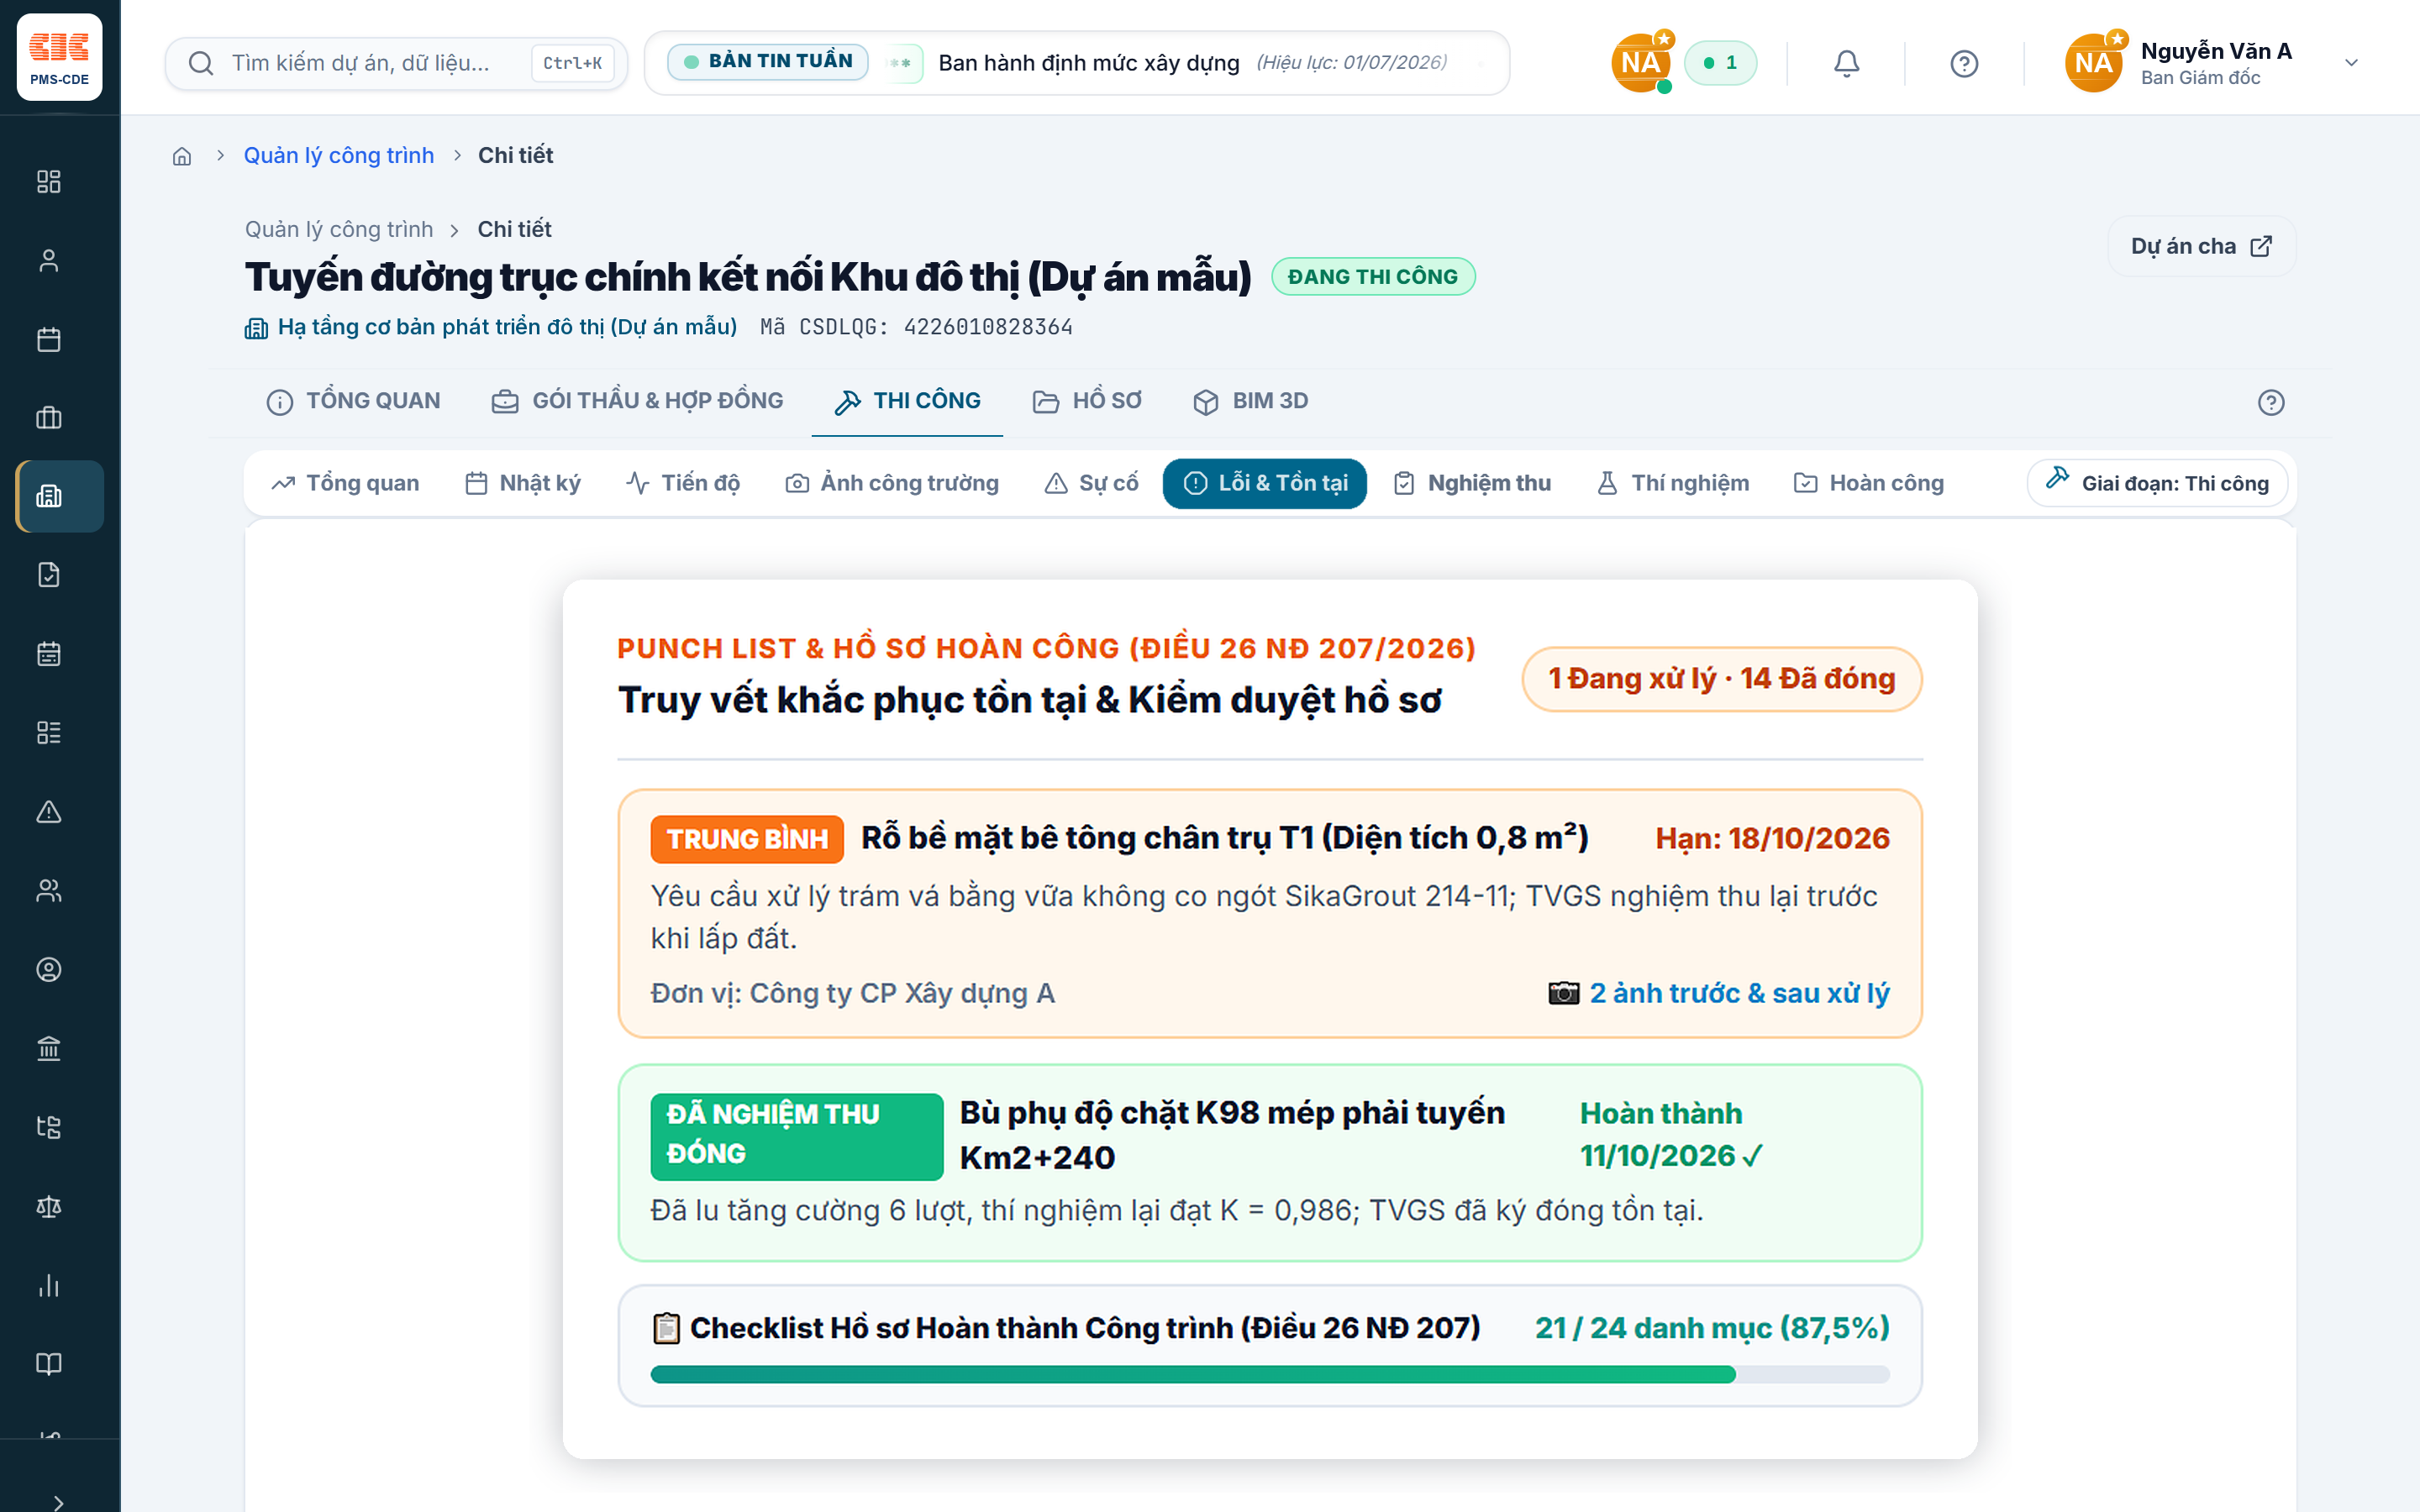Open the dashboard grid icon in sidebar
Image resolution: width=2420 pixels, height=1512 pixels.
[48, 181]
